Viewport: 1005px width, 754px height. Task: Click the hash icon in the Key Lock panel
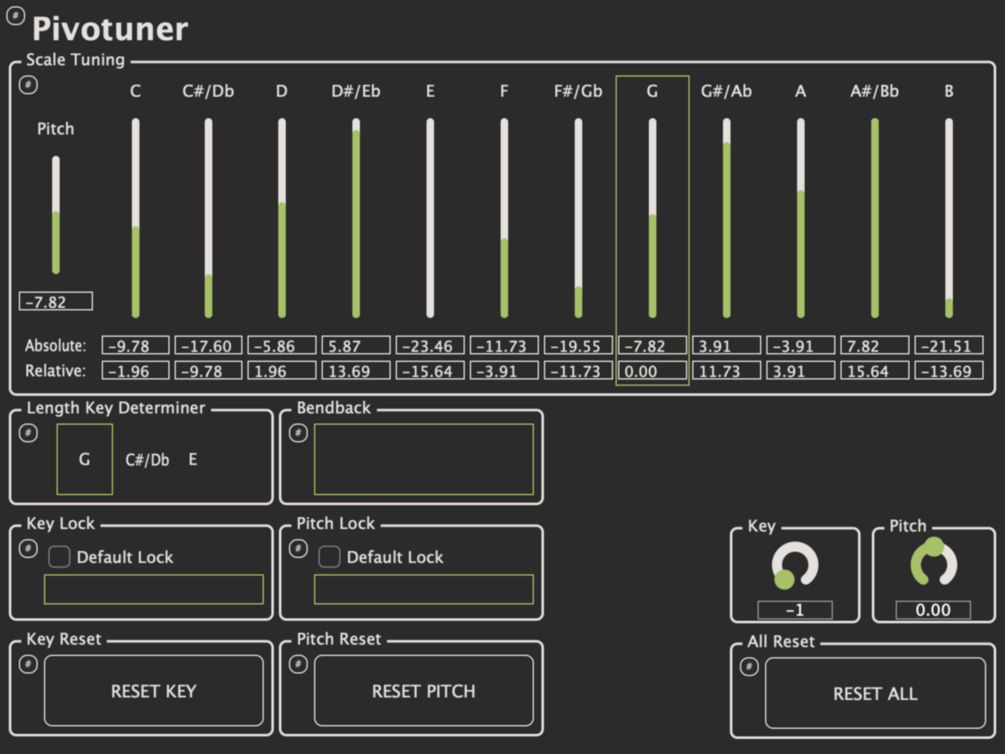[28, 548]
